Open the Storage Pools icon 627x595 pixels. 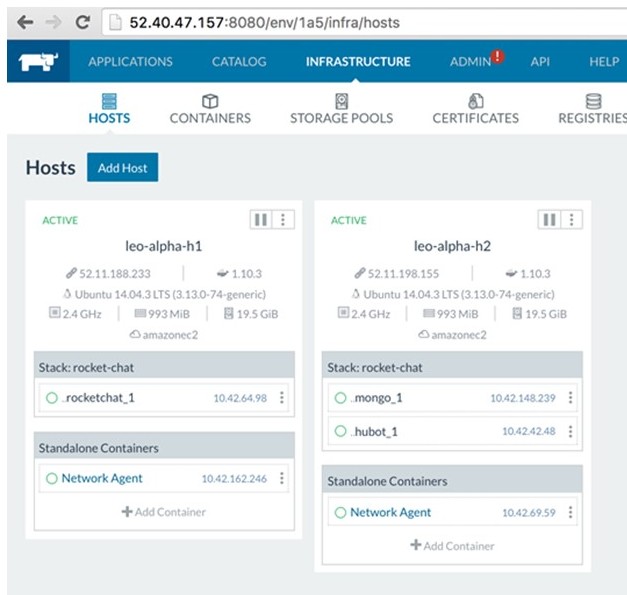341,101
